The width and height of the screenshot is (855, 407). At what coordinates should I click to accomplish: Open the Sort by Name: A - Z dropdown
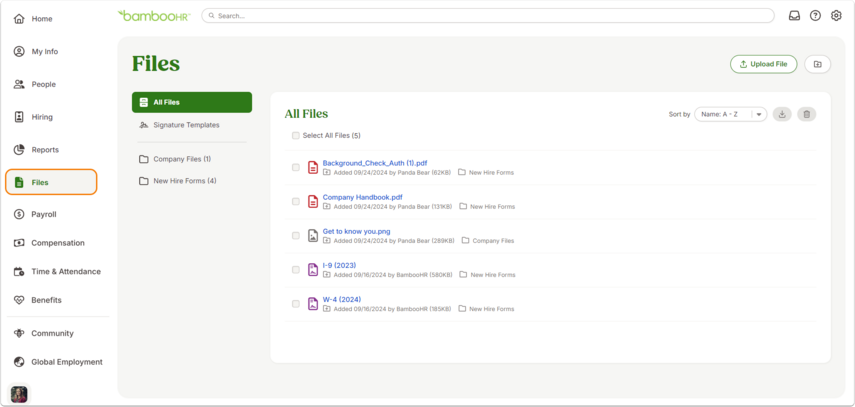[730, 114]
